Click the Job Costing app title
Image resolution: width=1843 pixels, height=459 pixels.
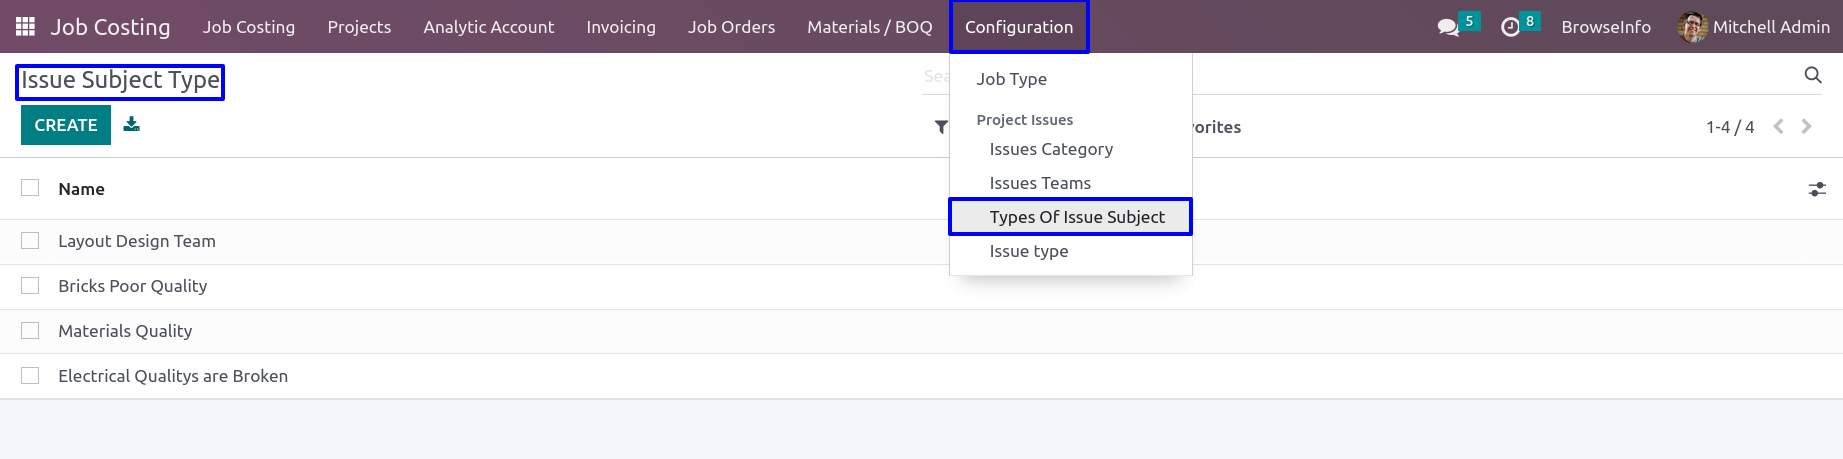pos(110,27)
